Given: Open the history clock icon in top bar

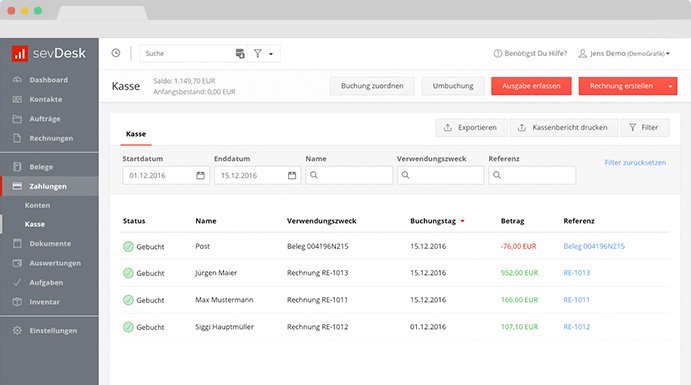Looking at the screenshot, I should pyautogui.click(x=116, y=53).
